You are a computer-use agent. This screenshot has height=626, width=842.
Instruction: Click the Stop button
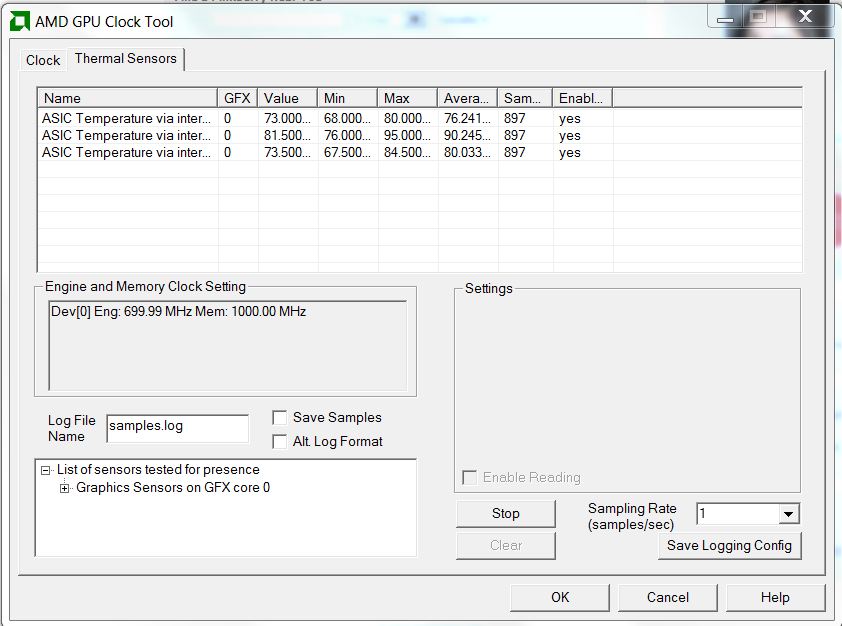tap(506, 514)
